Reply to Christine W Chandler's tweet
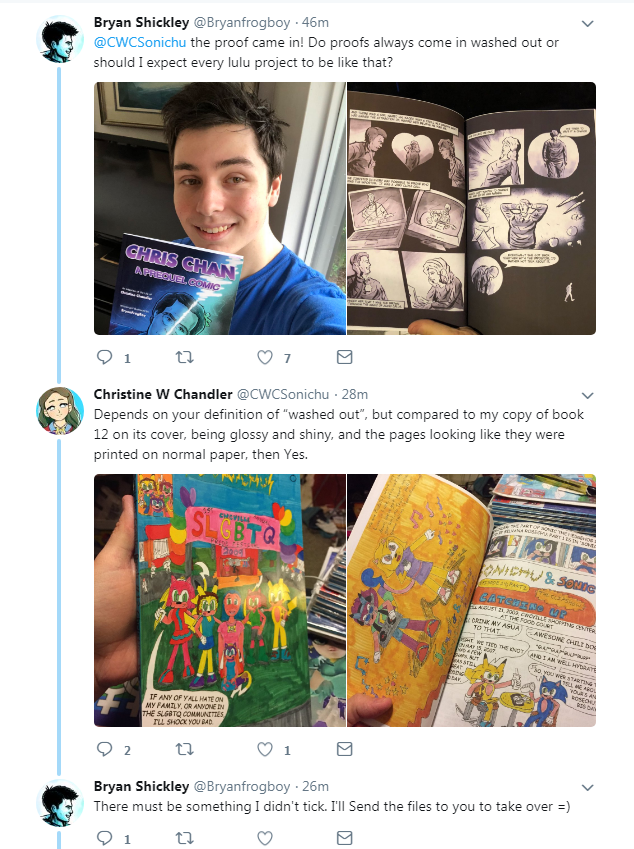Image resolution: width=634 pixels, height=849 pixels. [x=104, y=749]
